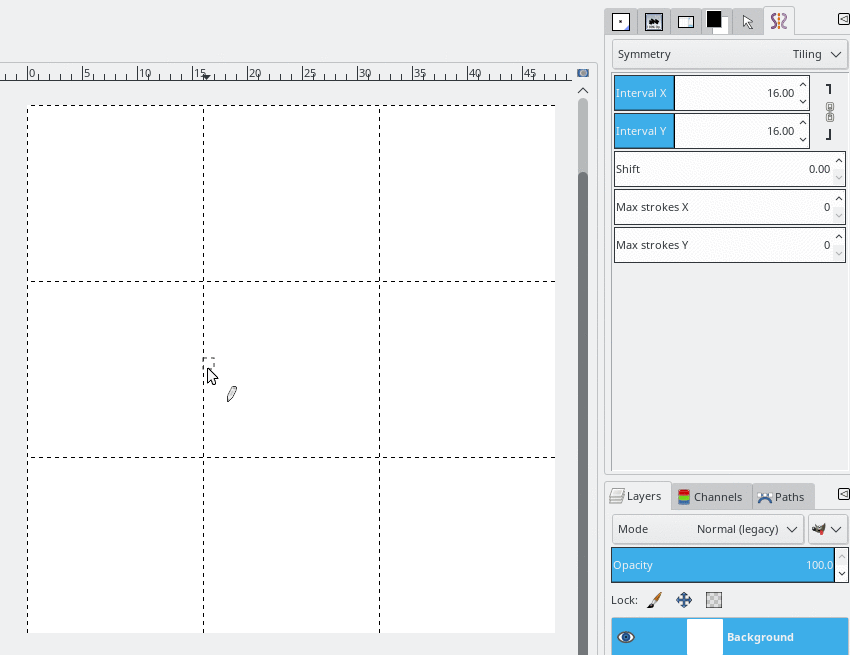Toggle the lock alpha channel checkerboard icon
The height and width of the screenshot is (655, 850).
[x=714, y=600]
